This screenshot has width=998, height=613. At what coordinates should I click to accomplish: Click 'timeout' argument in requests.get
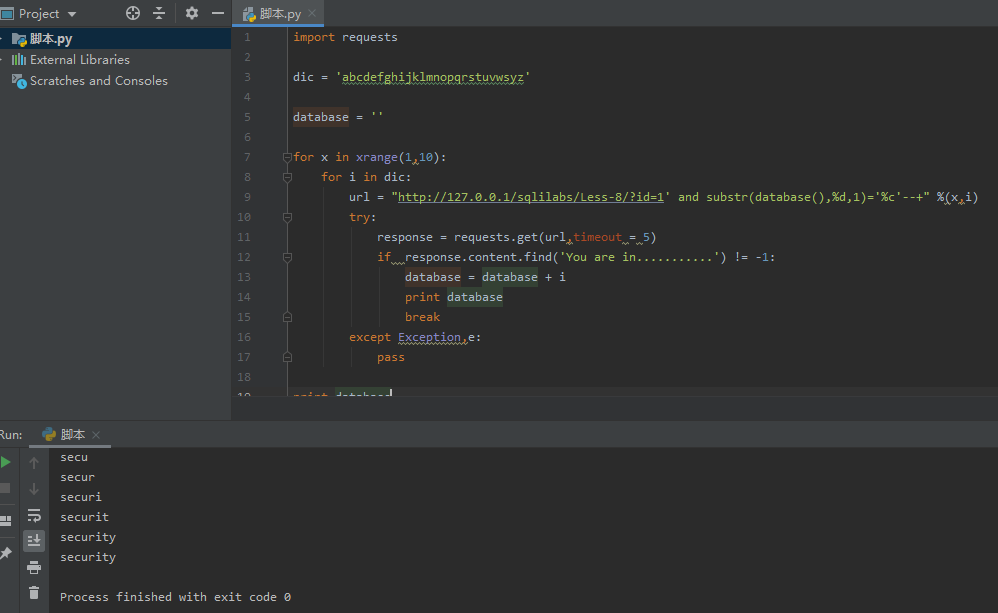coord(598,237)
